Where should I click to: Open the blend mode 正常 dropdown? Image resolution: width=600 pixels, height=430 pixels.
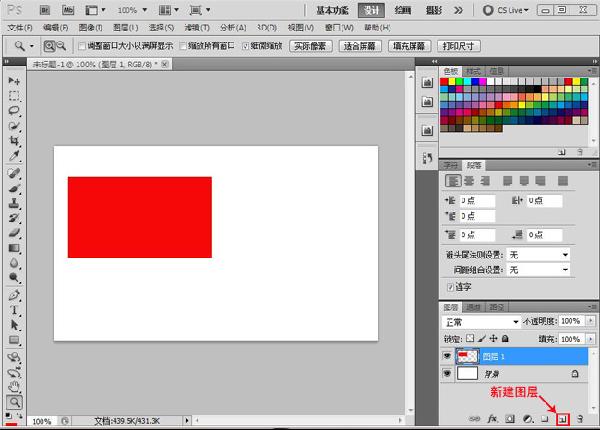tap(481, 322)
